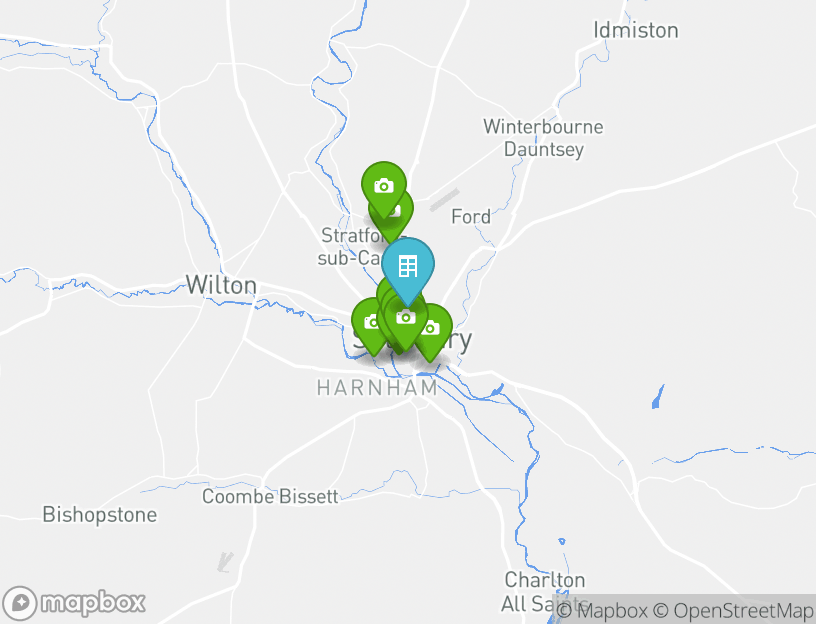816x624 pixels.
Task: Click the blue building marker pin
Action: click(407, 267)
